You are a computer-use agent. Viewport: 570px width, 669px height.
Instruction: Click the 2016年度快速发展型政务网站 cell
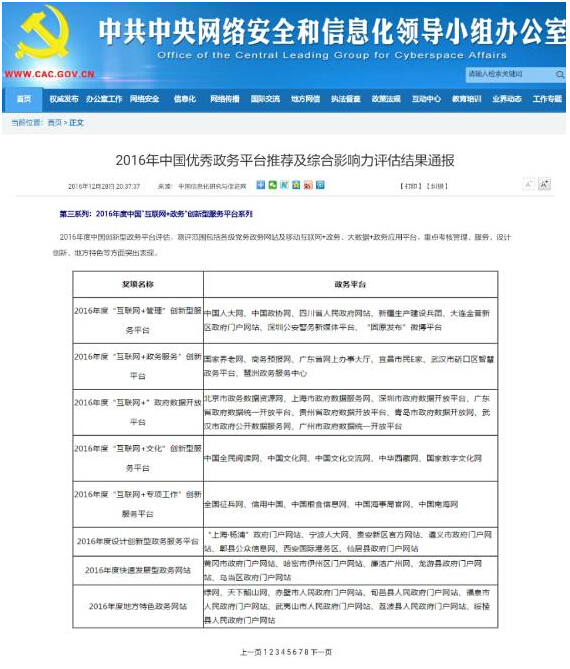[x=138, y=570]
